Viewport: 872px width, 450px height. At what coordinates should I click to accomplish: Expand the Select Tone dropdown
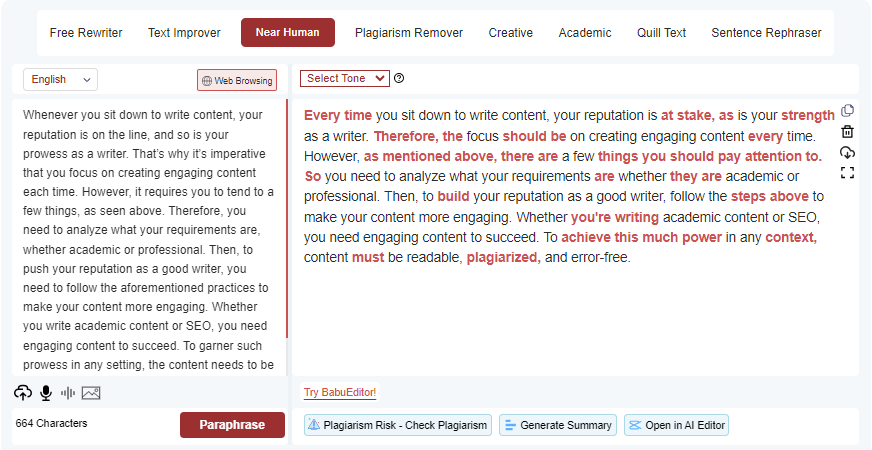click(344, 78)
